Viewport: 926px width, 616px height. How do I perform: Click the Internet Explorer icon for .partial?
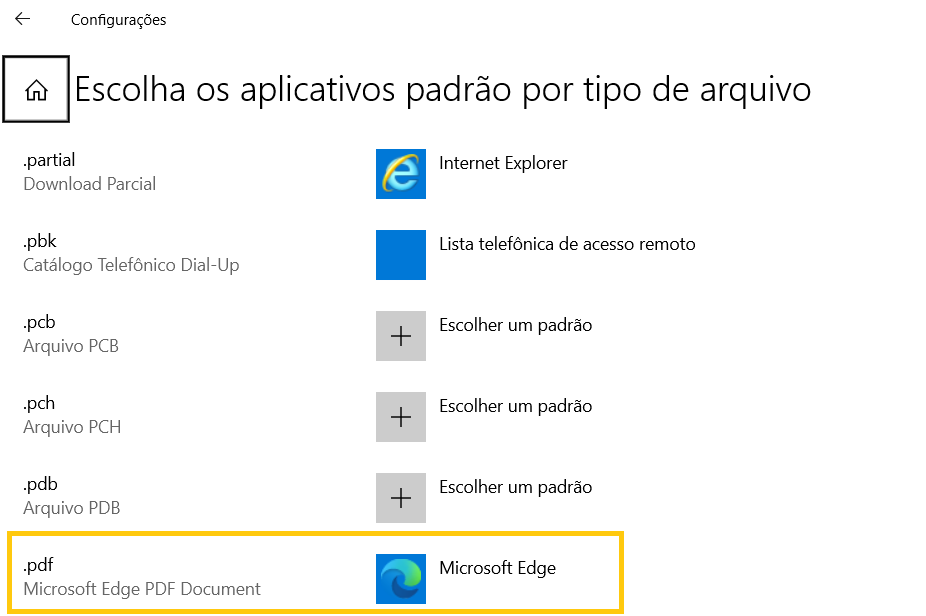(x=401, y=174)
